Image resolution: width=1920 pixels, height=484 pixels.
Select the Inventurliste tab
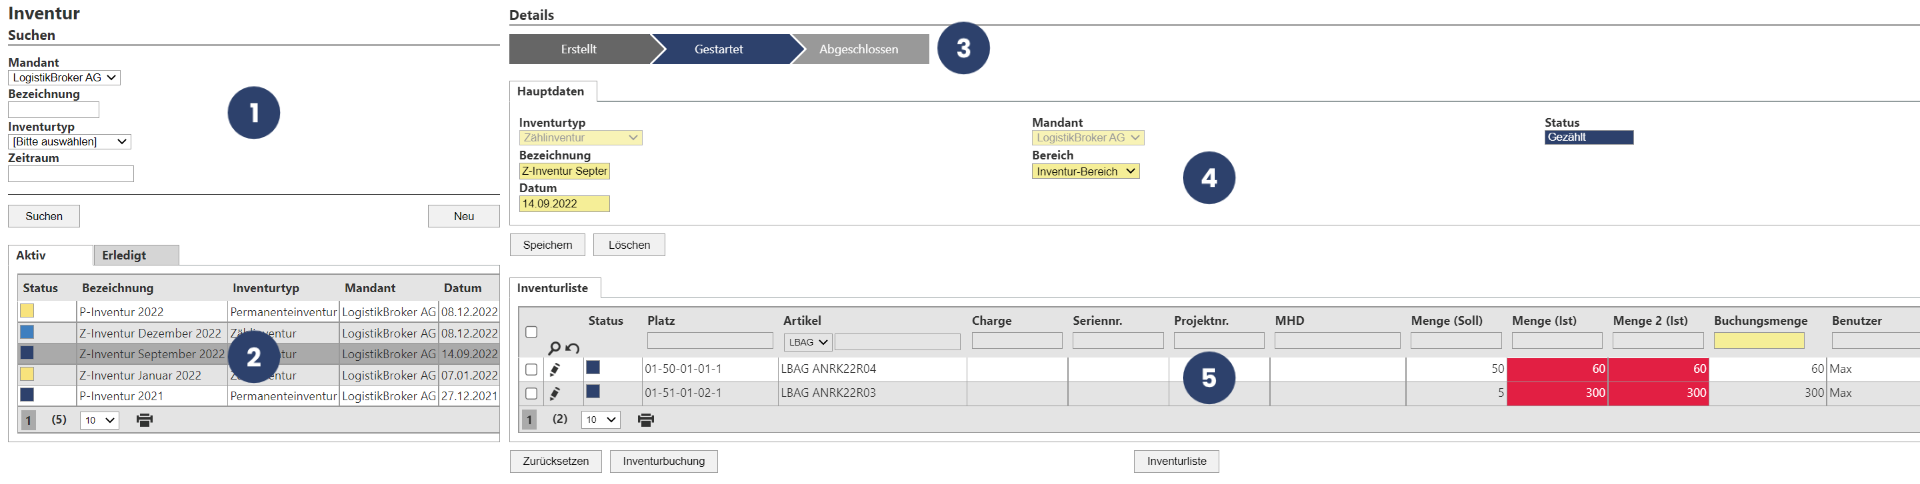553,288
